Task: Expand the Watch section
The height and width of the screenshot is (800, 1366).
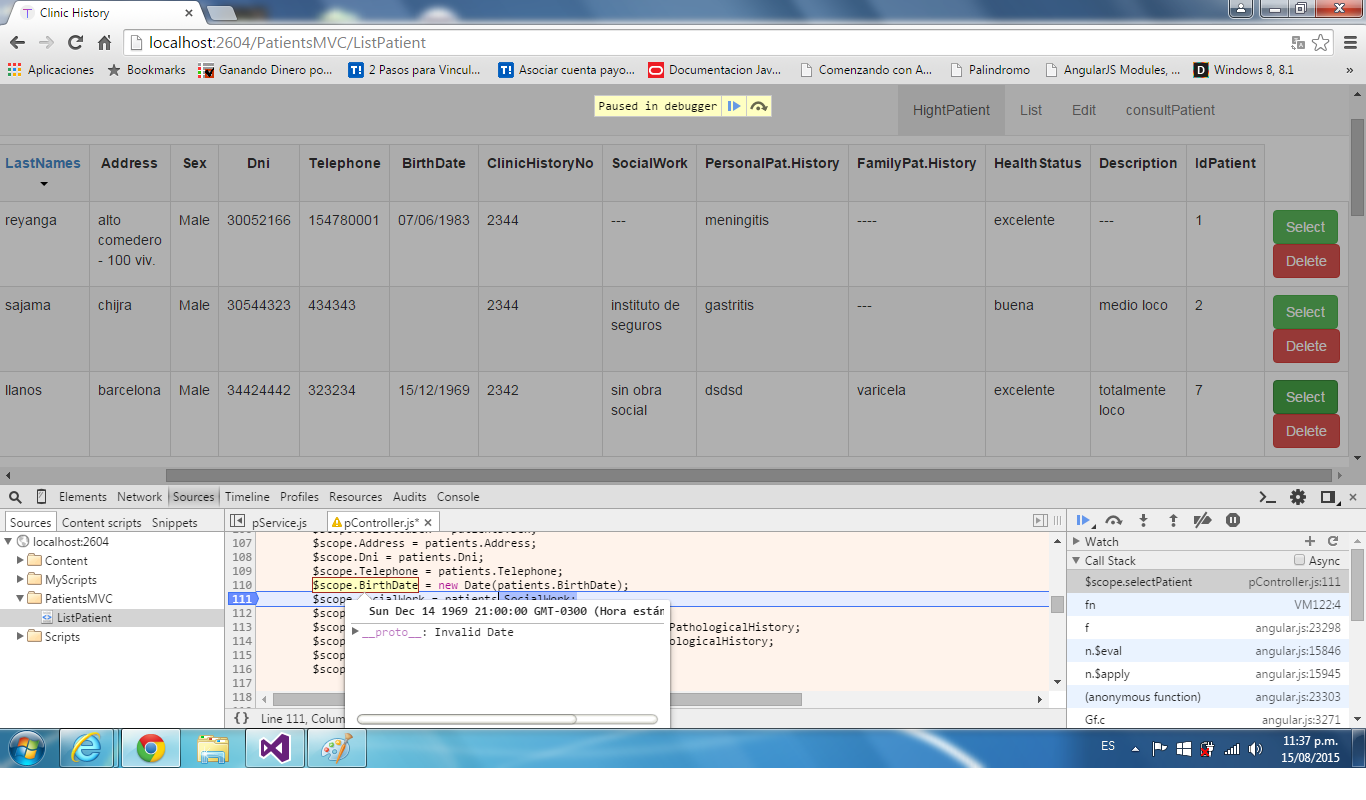Action: 1077,542
